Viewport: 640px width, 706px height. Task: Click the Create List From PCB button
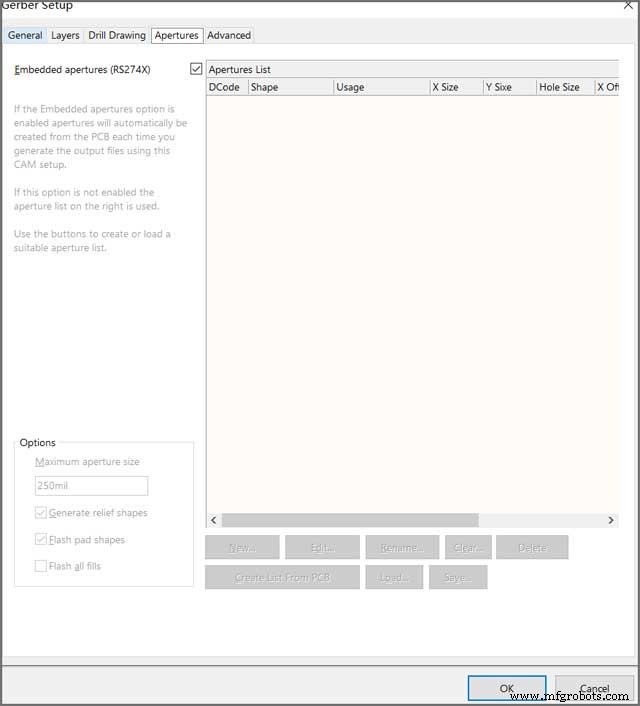pos(282,577)
